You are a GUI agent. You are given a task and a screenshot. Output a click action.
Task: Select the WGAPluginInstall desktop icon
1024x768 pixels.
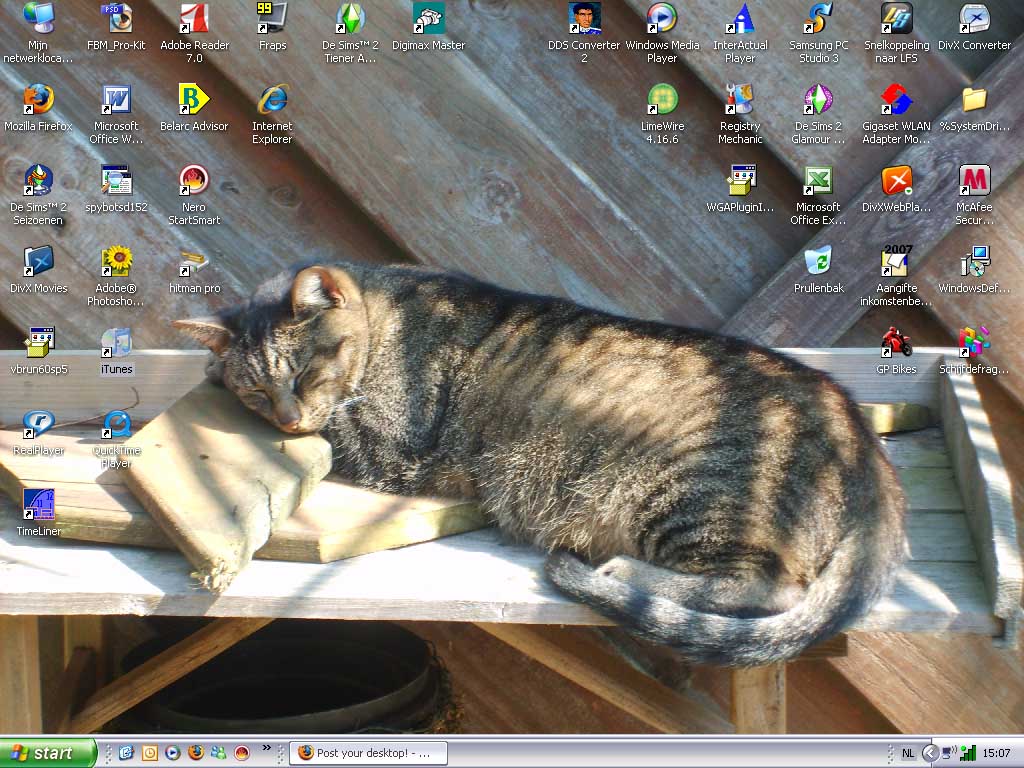coord(740,189)
